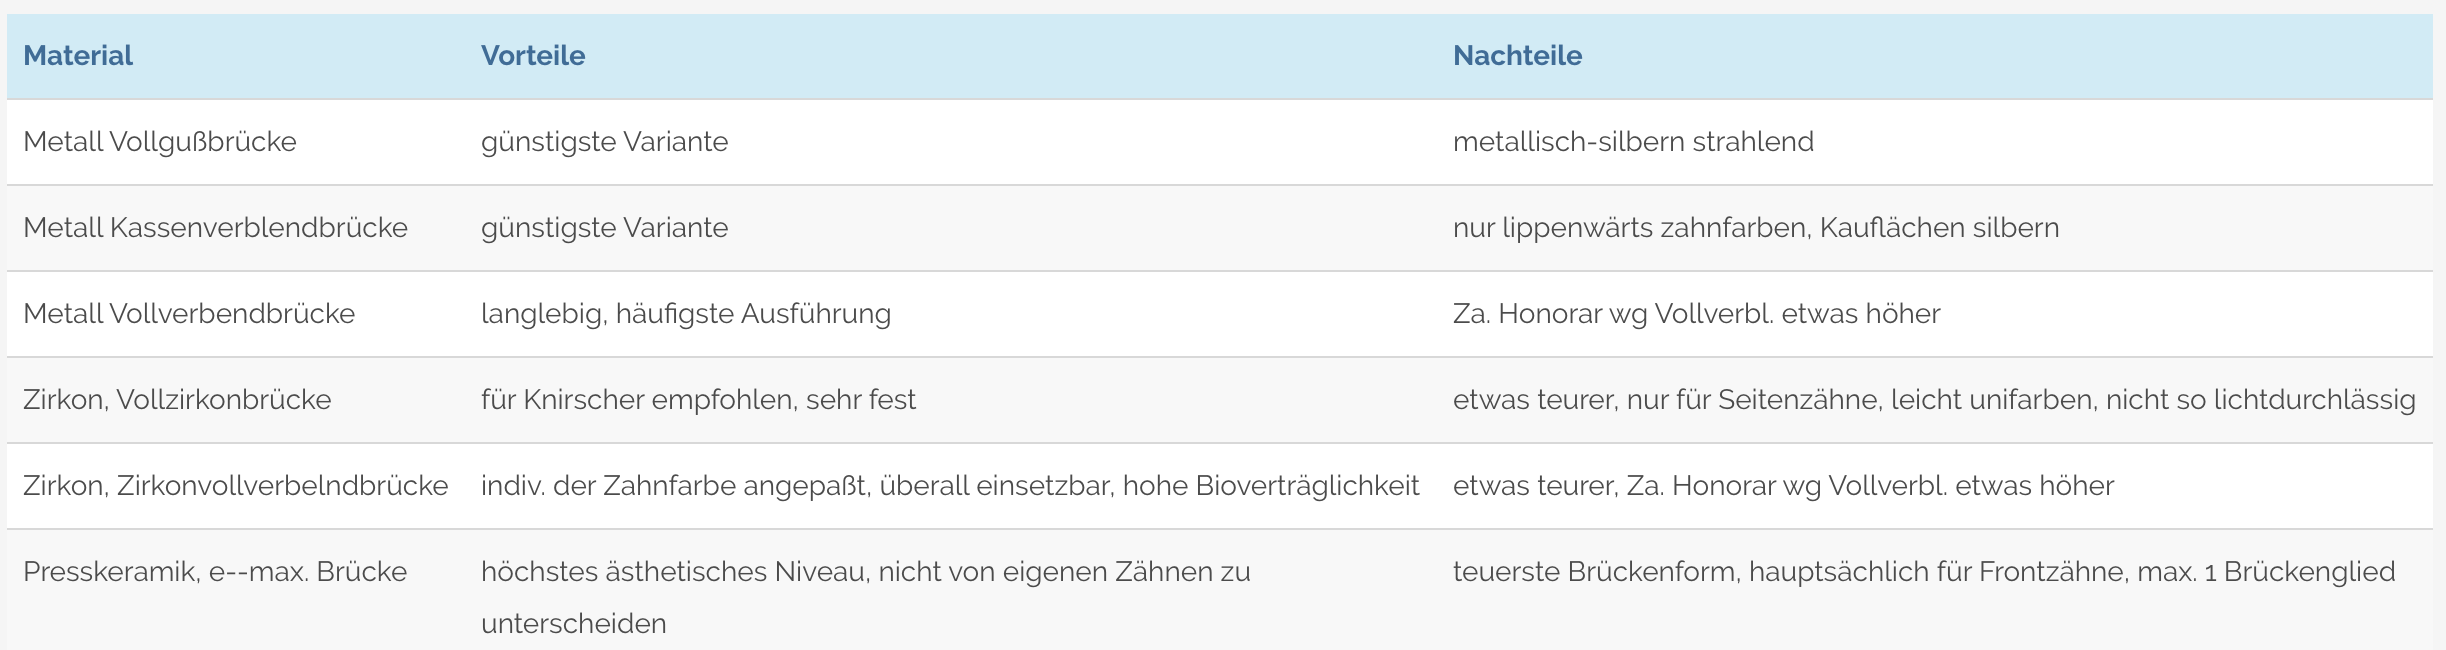This screenshot has height=650, width=2446.
Task: Click günstigste Variante in the Vollgußbrücke row
Action: (x=604, y=142)
